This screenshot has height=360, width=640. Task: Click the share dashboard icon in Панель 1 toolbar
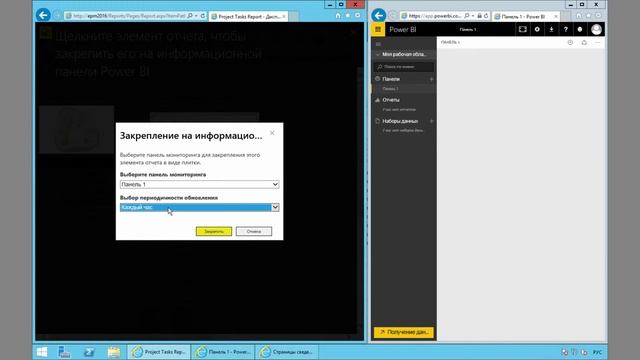click(584, 42)
